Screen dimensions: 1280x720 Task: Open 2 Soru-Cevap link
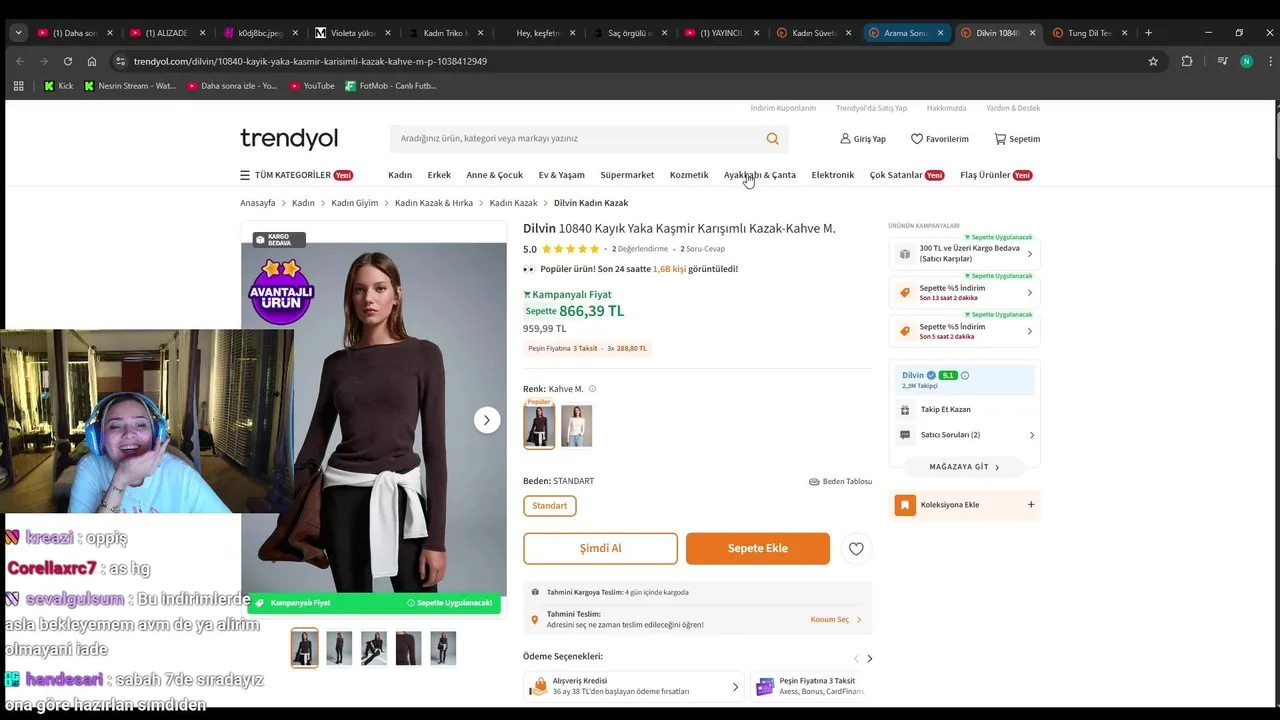click(x=703, y=249)
